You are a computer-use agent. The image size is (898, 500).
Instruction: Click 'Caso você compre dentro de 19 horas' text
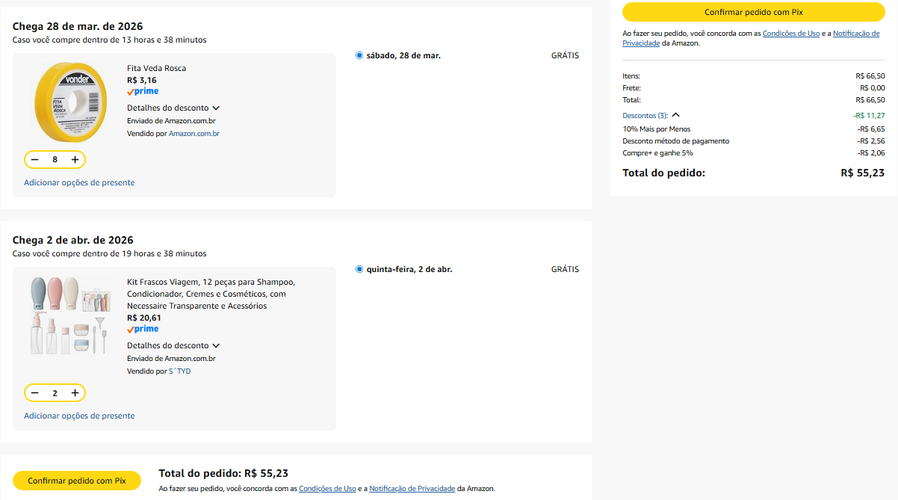click(x=109, y=254)
